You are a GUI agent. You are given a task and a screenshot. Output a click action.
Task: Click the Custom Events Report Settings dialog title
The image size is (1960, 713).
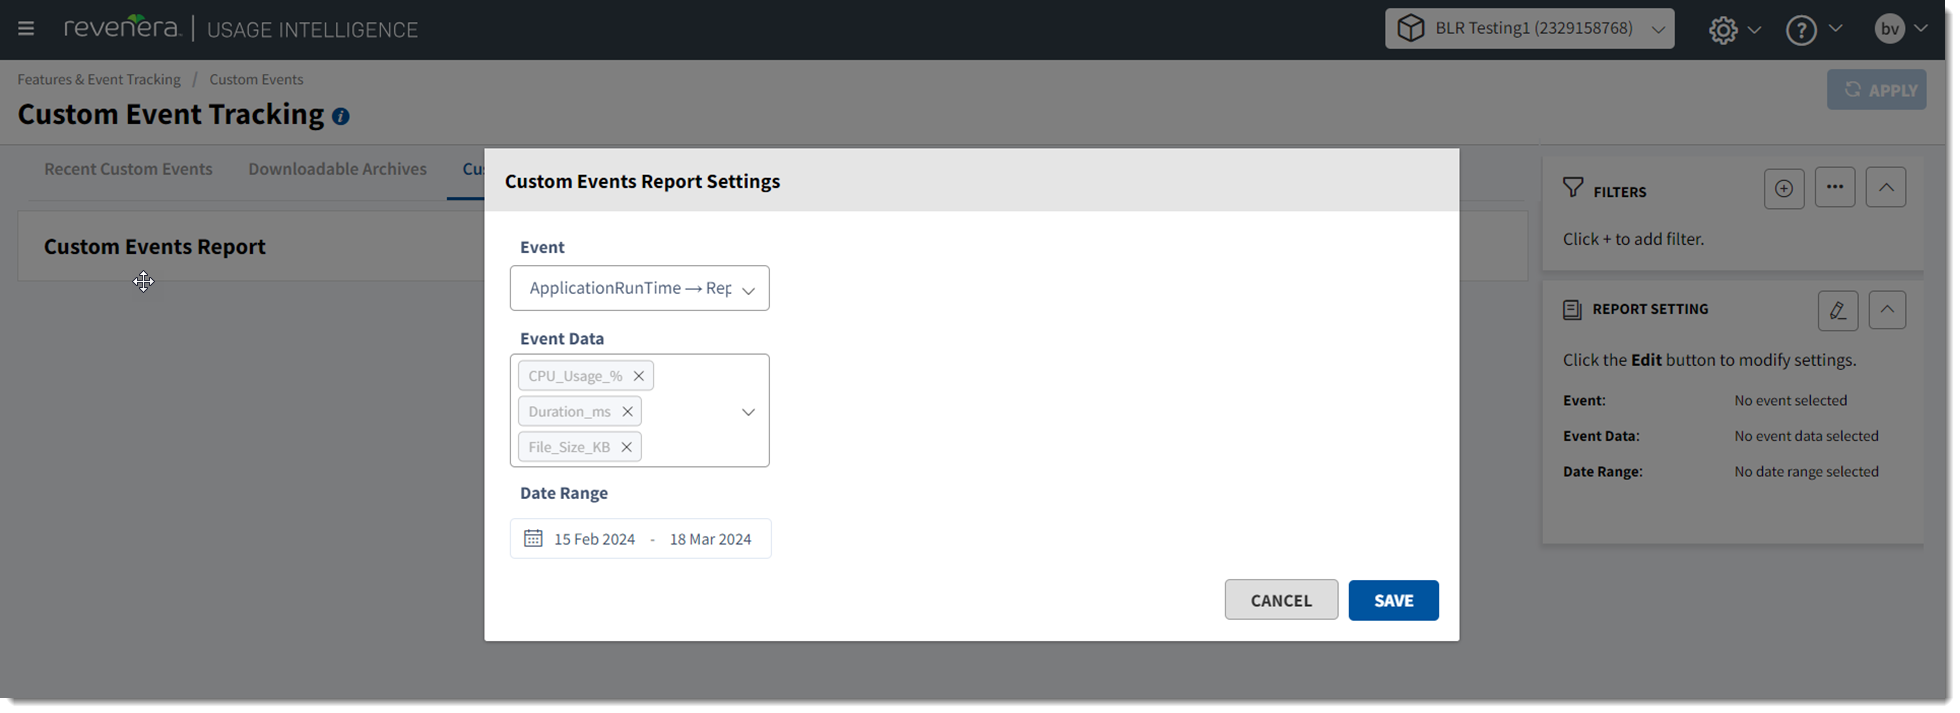tap(642, 181)
